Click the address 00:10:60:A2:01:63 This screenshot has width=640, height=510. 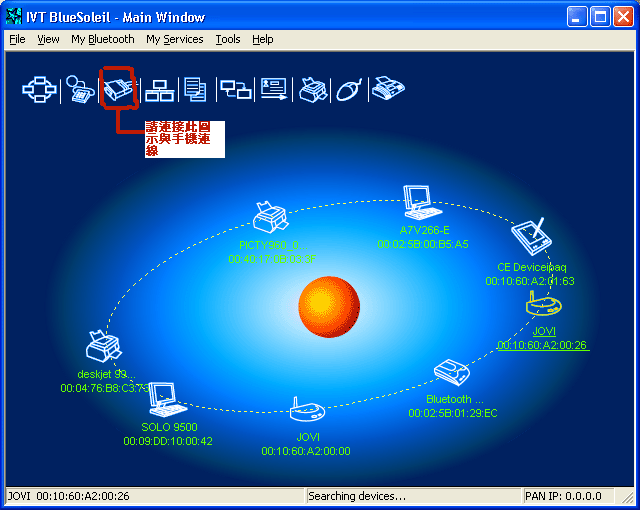[530, 281]
